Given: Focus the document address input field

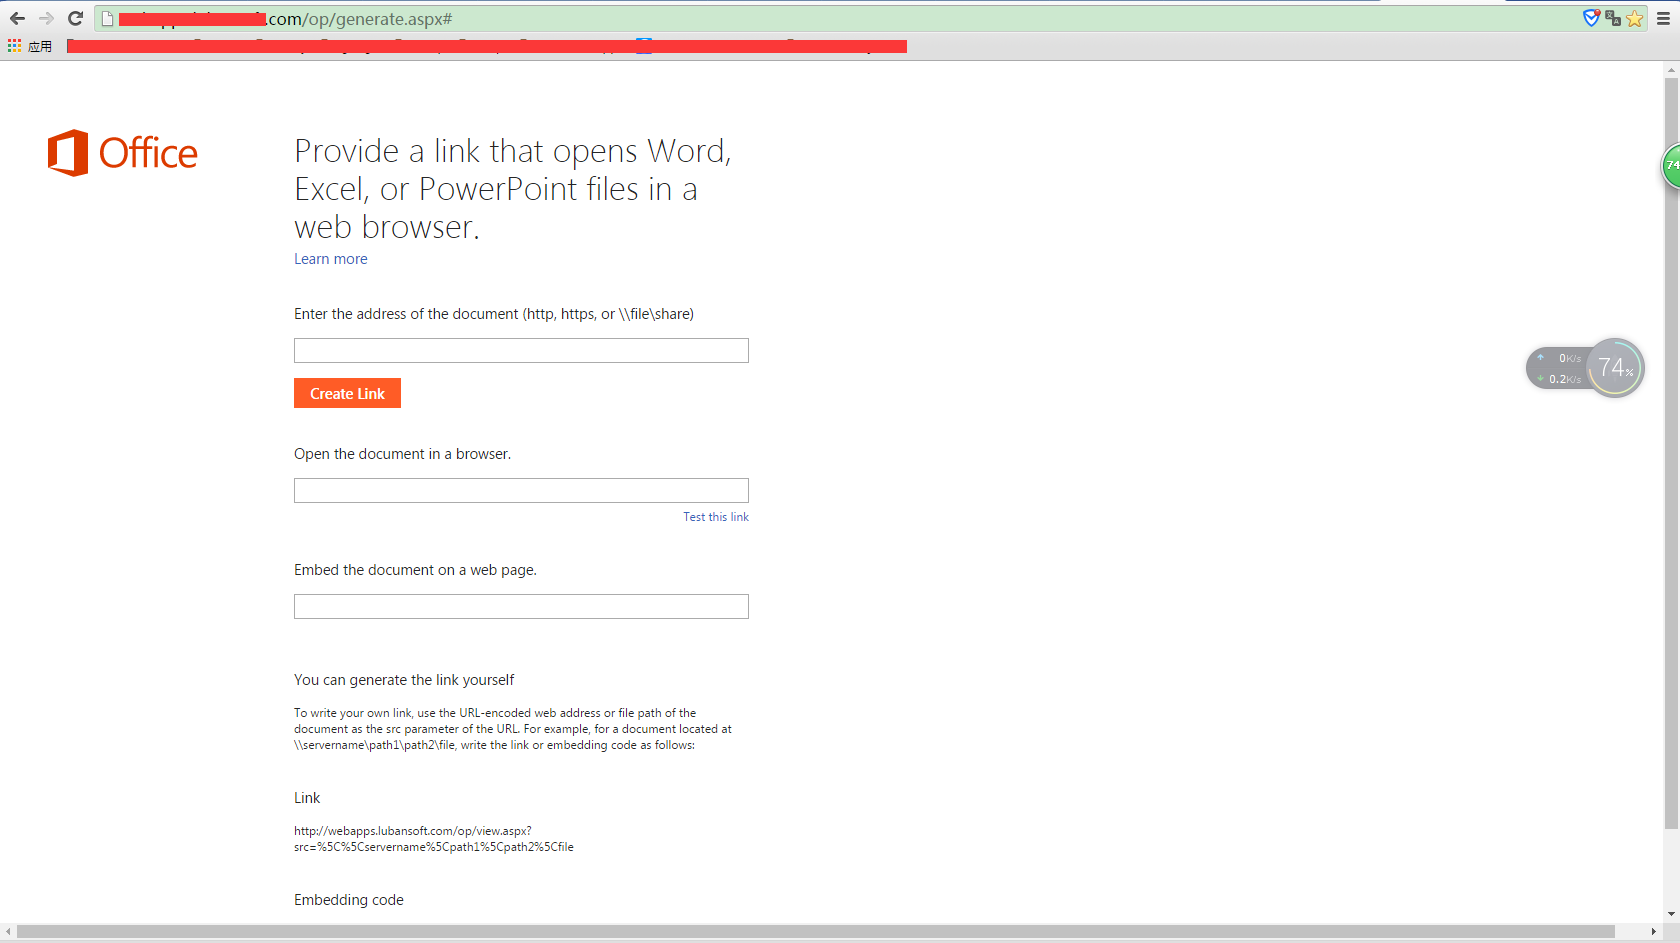Looking at the screenshot, I should (x=521, y=350).
